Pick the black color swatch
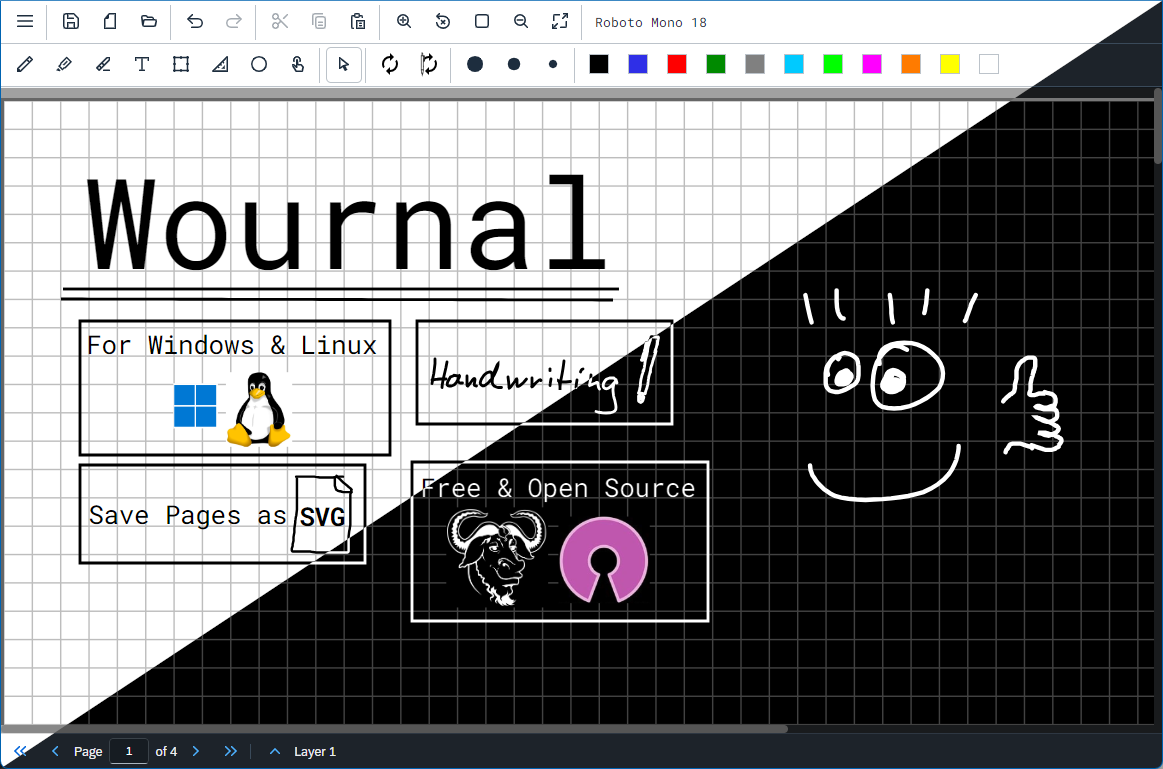The width and height of the screenshot is (1163, 769). 599,65
